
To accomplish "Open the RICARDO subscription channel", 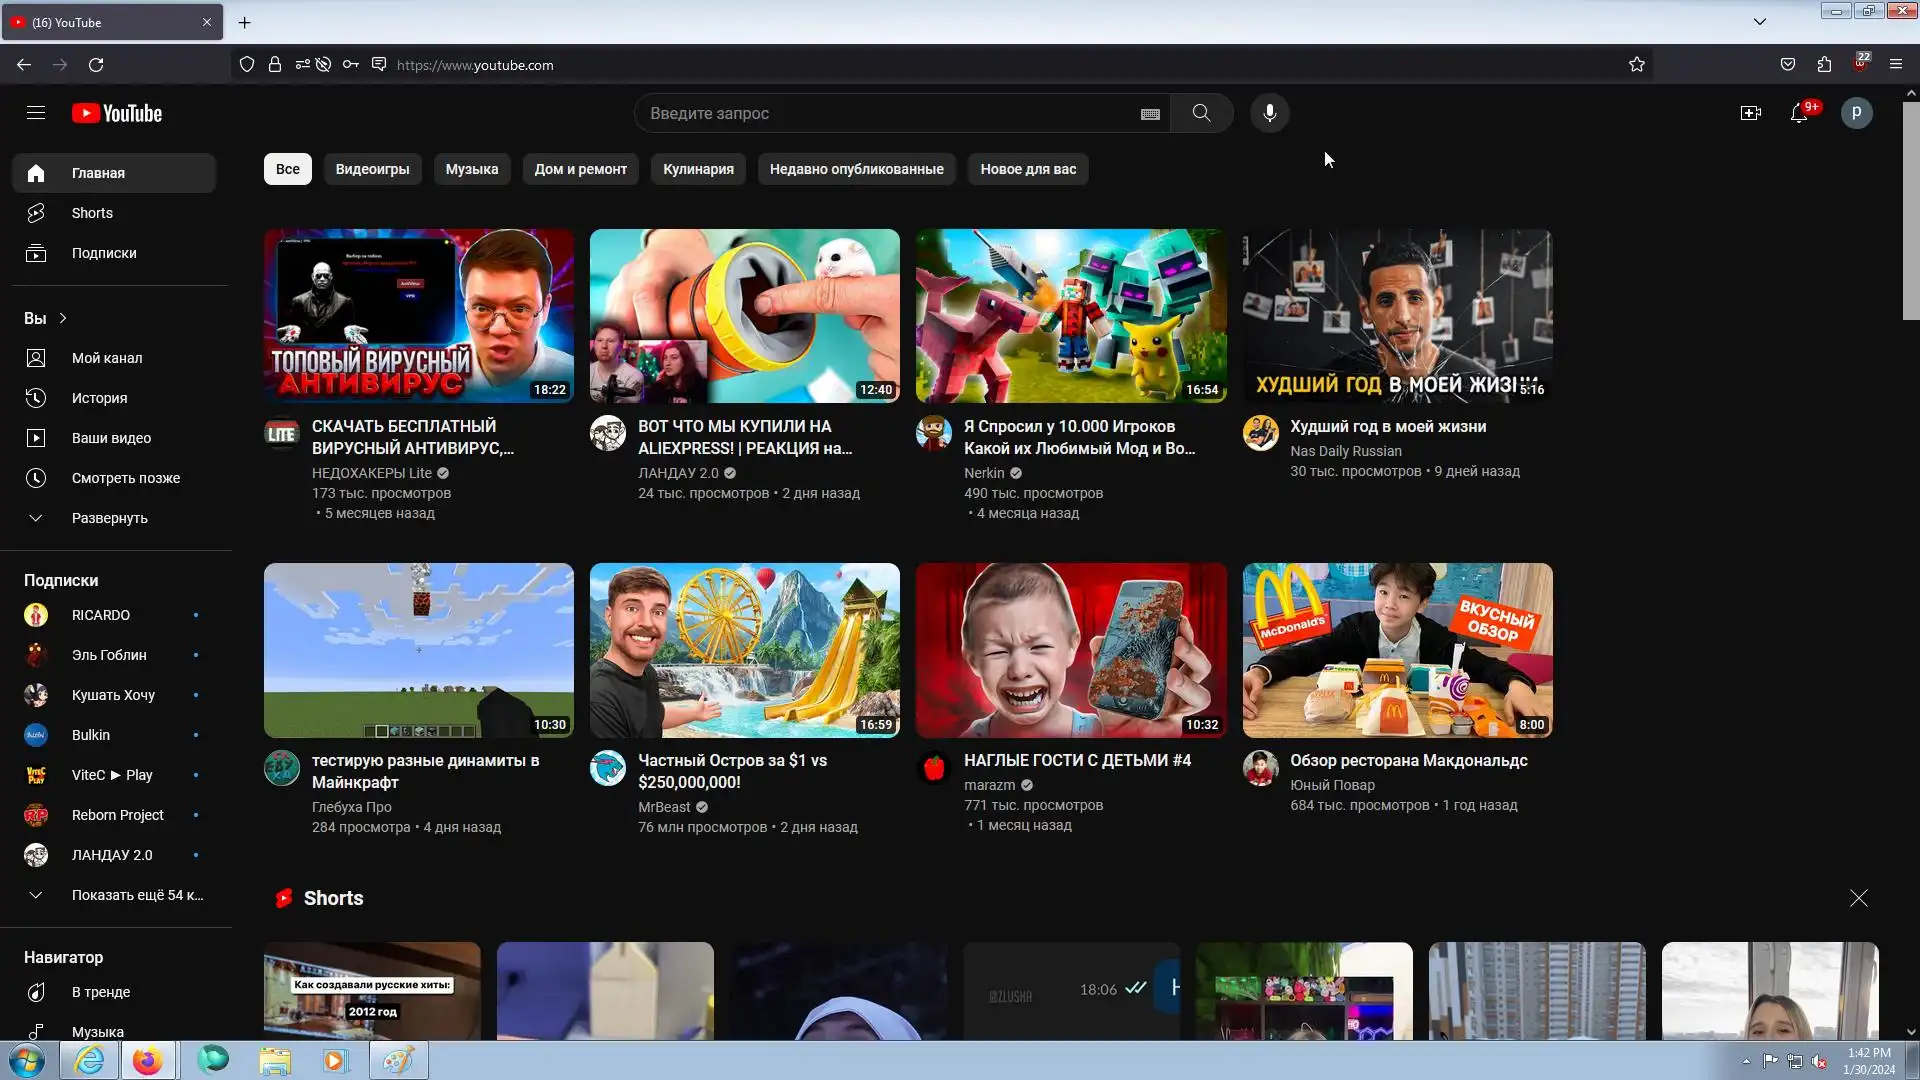I will (x=101, y=615).
